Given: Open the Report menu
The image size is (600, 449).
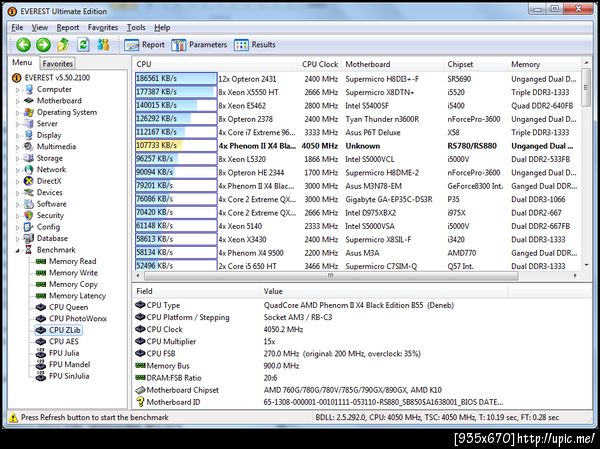Looking at the screenshot, I should tap(68, 28).
